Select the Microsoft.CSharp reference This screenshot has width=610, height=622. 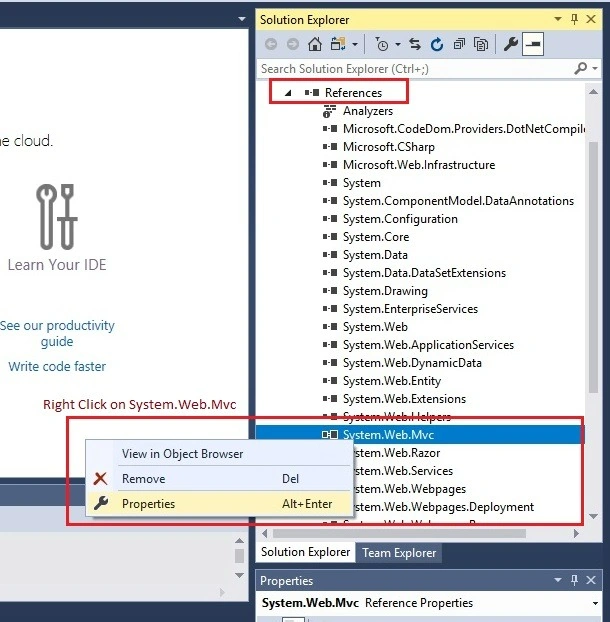(x=389, y=147)
